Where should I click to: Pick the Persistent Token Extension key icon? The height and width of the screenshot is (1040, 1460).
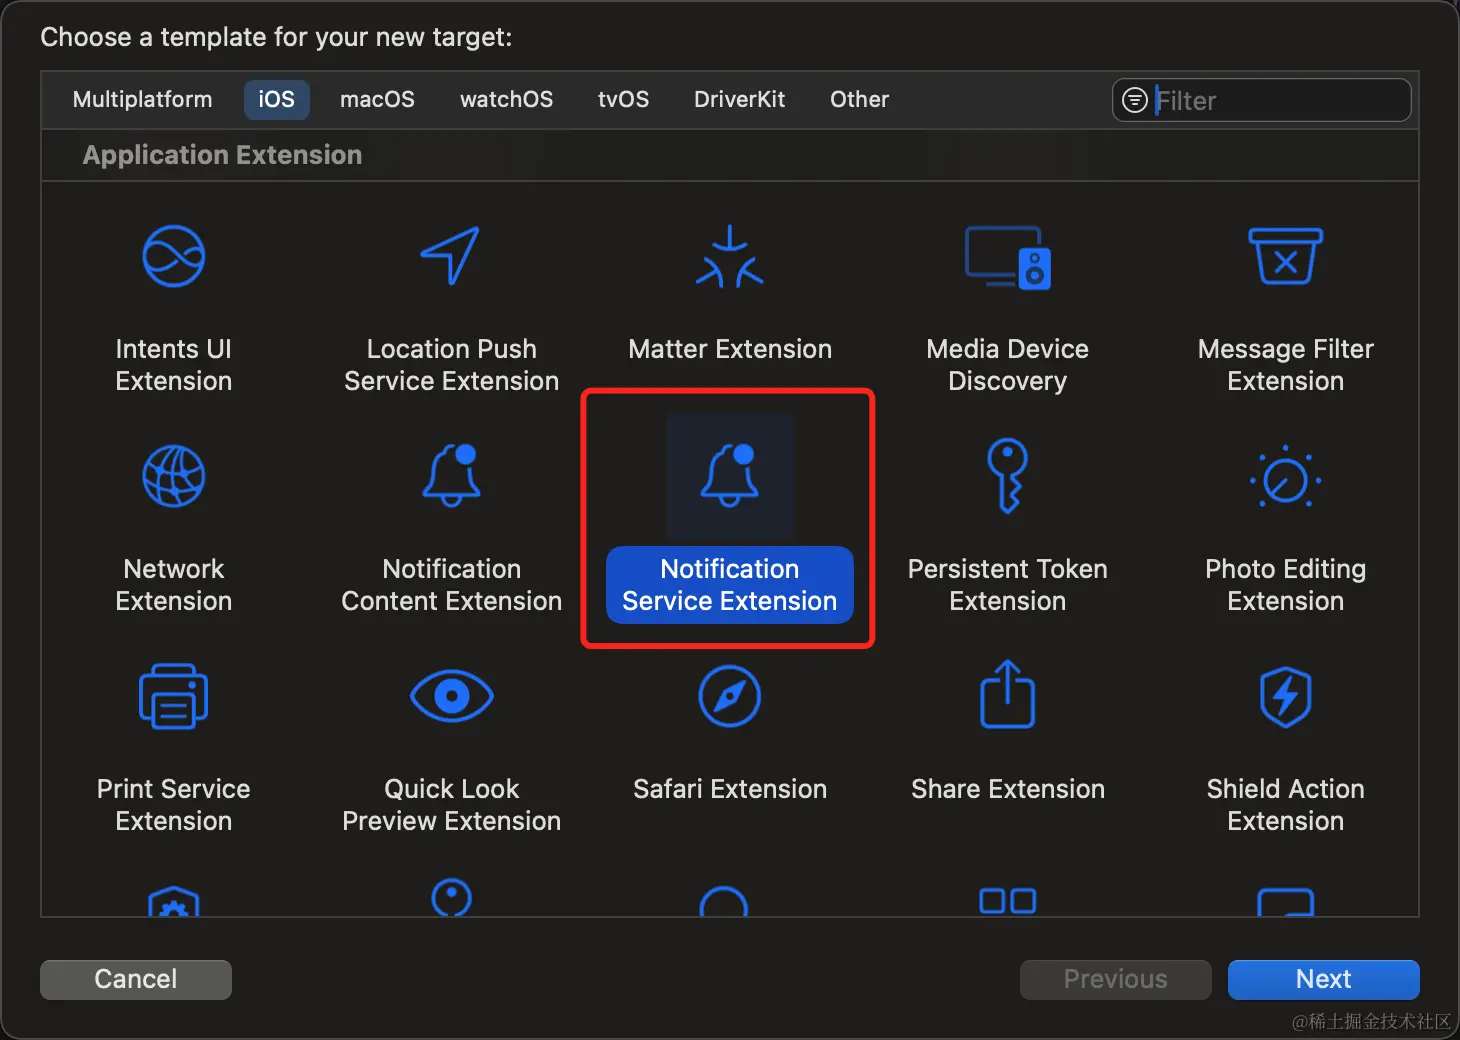point(1008,476)
